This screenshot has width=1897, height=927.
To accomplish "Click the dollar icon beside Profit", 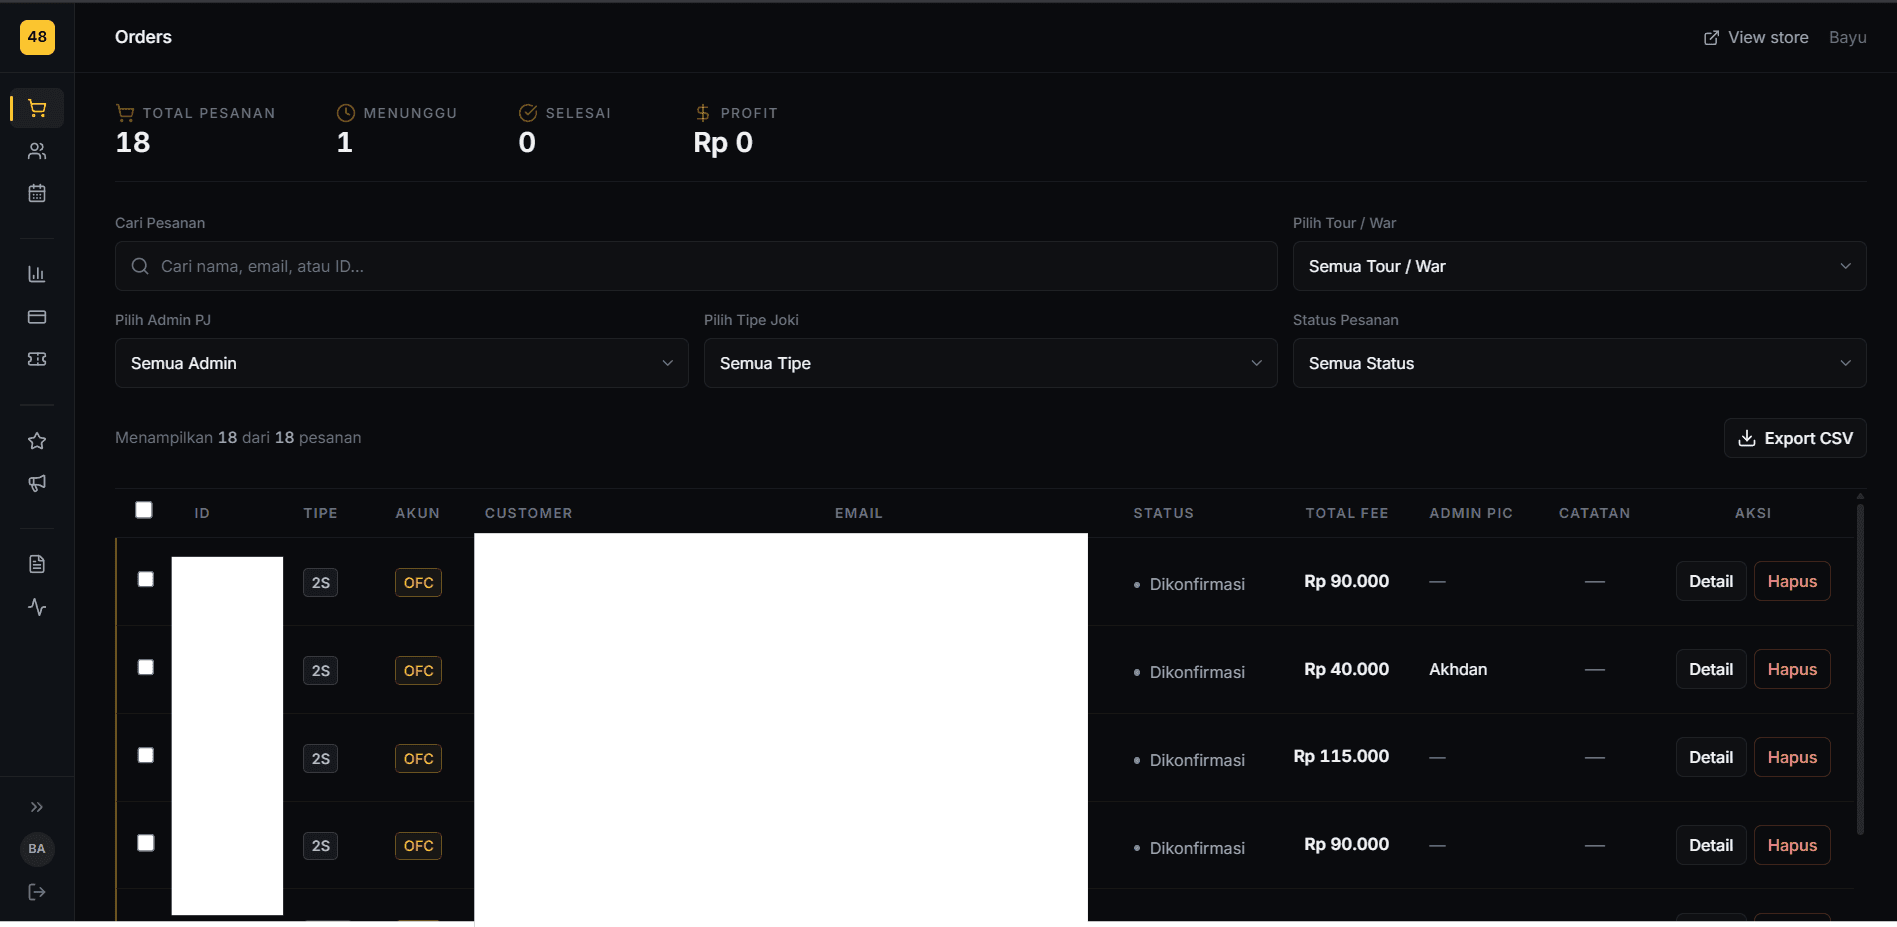I will click(703, 113).
